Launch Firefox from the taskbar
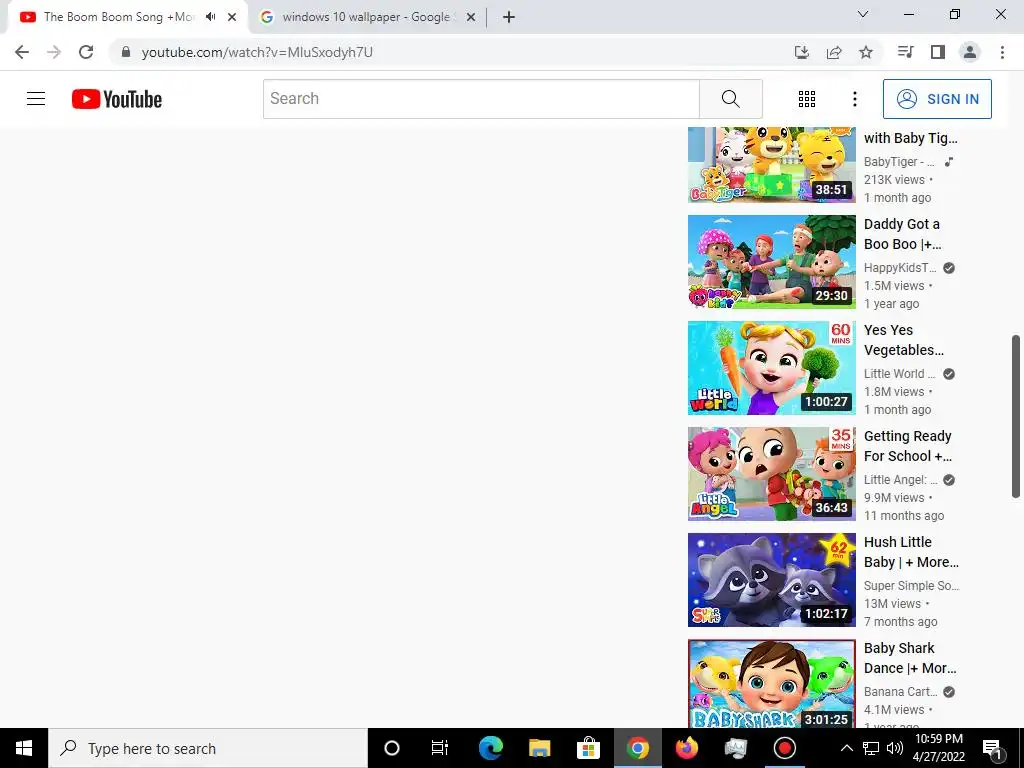Image resolution: width=1024 pixels, height=768 pixels. (686, 748)
